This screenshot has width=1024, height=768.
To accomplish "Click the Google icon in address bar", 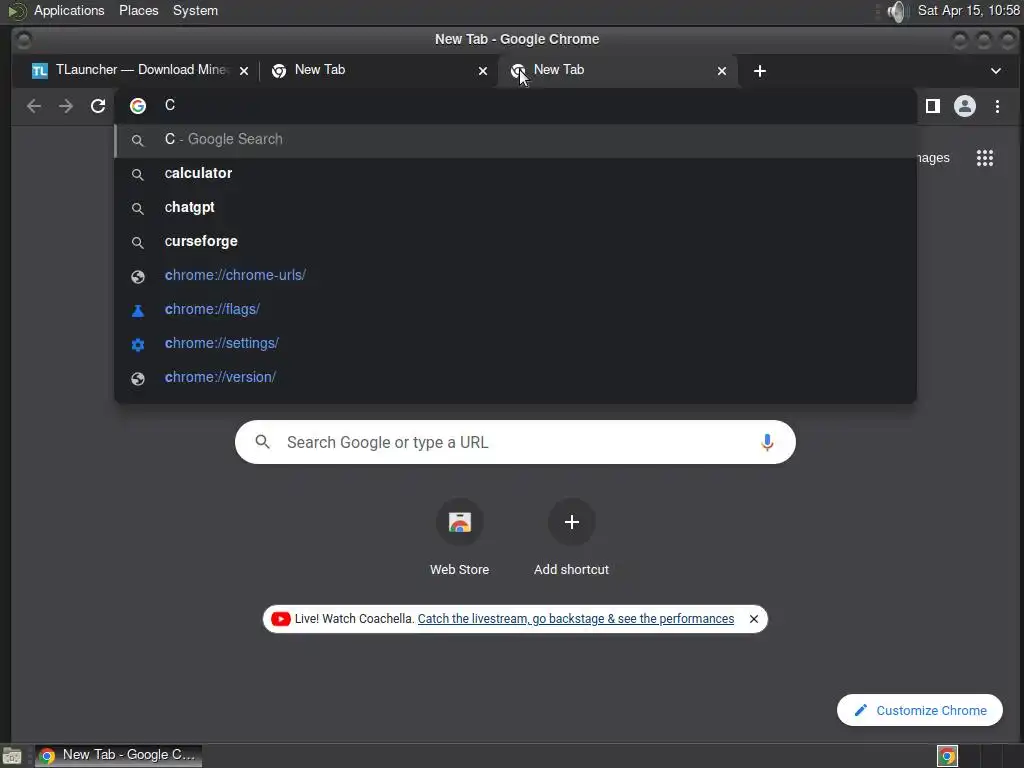I will (138, 106).
